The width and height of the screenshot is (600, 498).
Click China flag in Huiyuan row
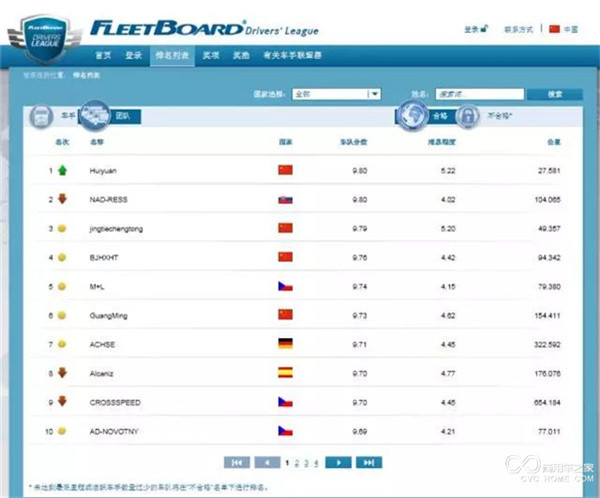(x=285, y=170)
